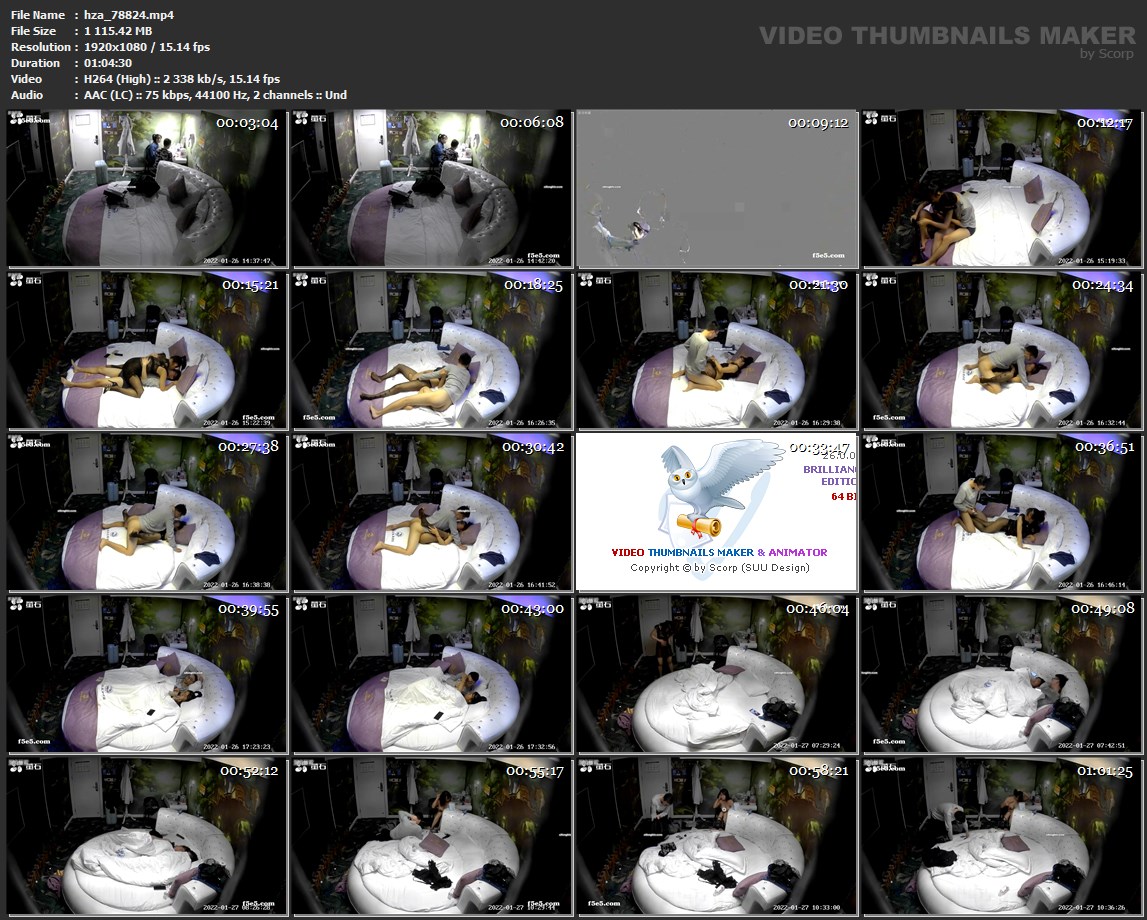The width and height of the screenshot is (1147, 920).
Task: Open the thumbnail stamped 00:03:04
Action: coord(147,188)
